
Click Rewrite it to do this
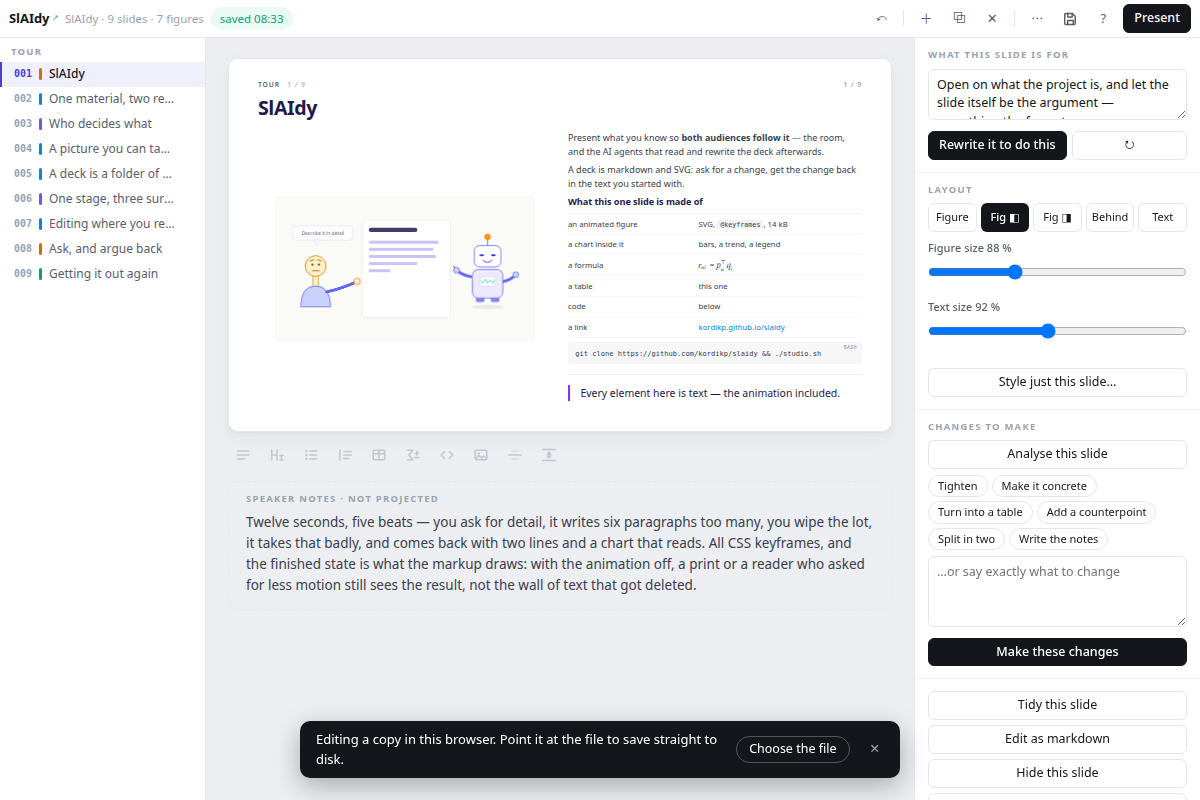[997, 145]
